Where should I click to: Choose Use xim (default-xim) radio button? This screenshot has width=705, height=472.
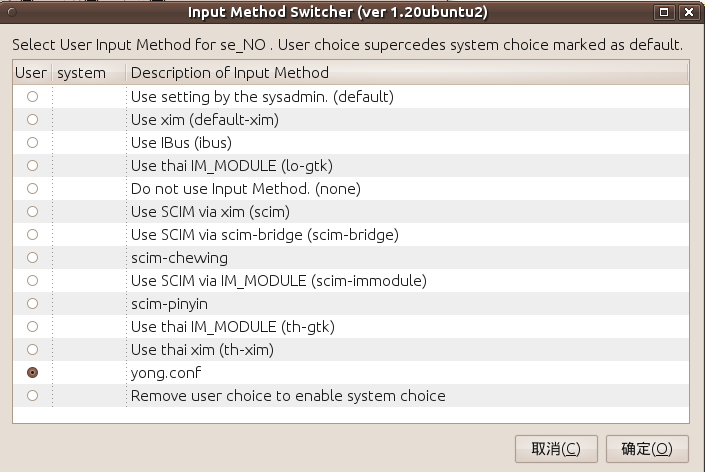[32, 120]
